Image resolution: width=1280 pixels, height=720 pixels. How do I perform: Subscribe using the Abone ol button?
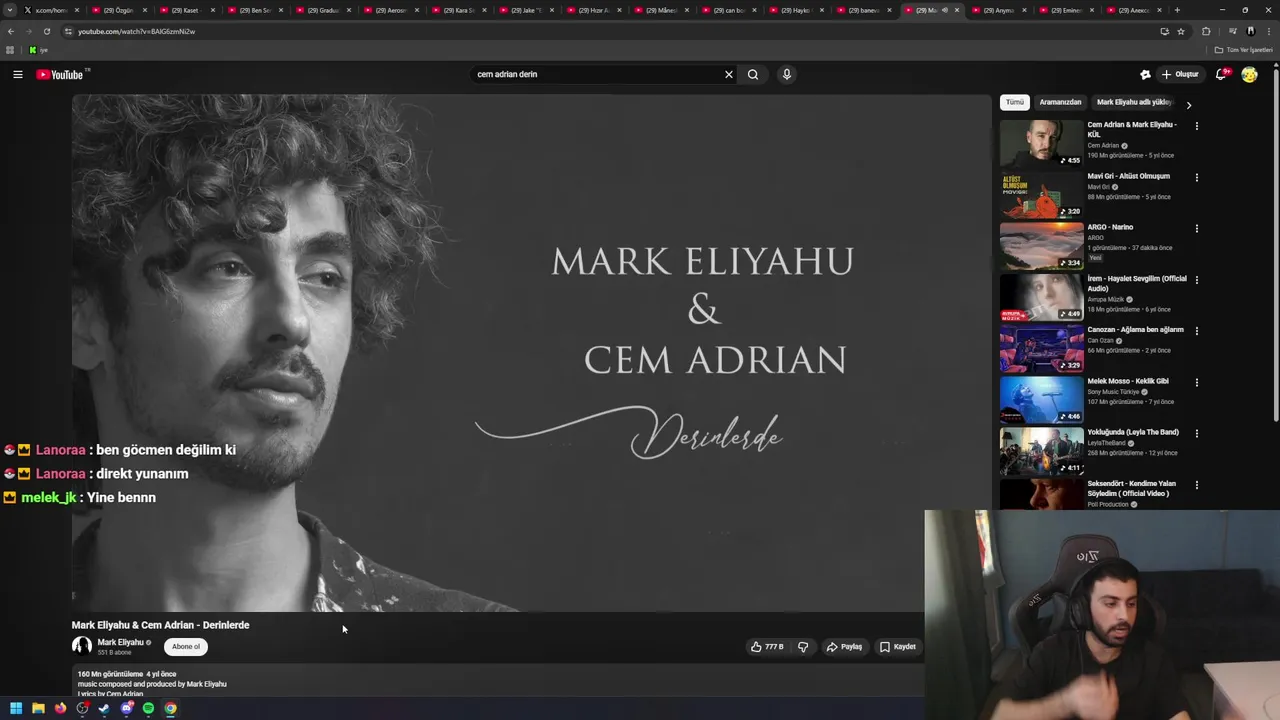click(186, 647)
